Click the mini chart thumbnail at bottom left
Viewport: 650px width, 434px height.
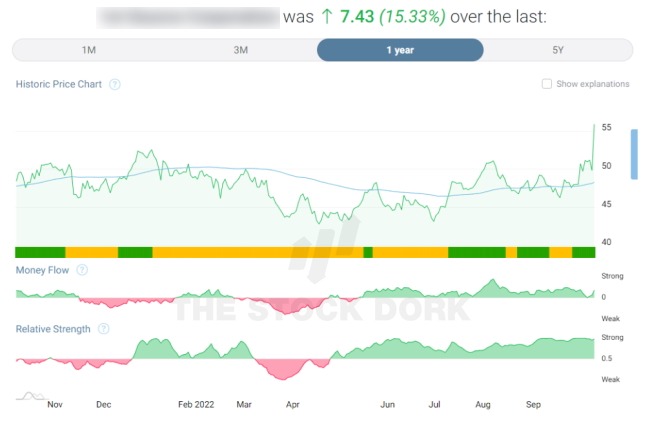pyautogui.click(x=30, y=396)
